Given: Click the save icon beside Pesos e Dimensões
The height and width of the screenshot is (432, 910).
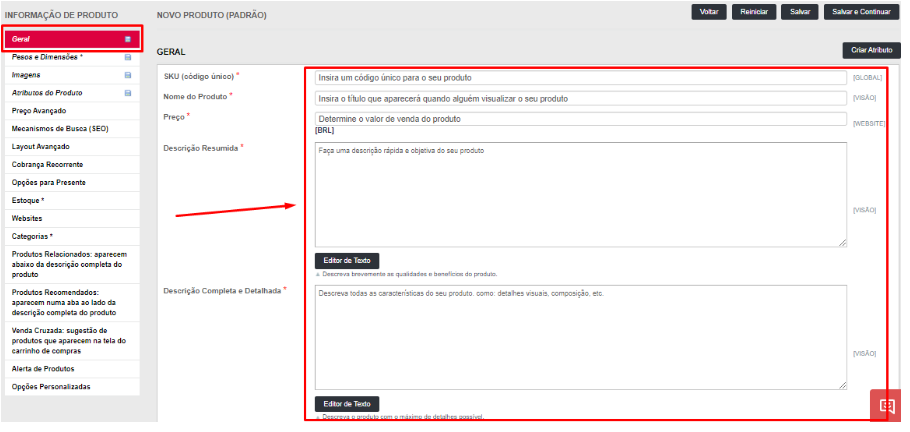Looking at the screenshot, I should (x=127, y=57).
